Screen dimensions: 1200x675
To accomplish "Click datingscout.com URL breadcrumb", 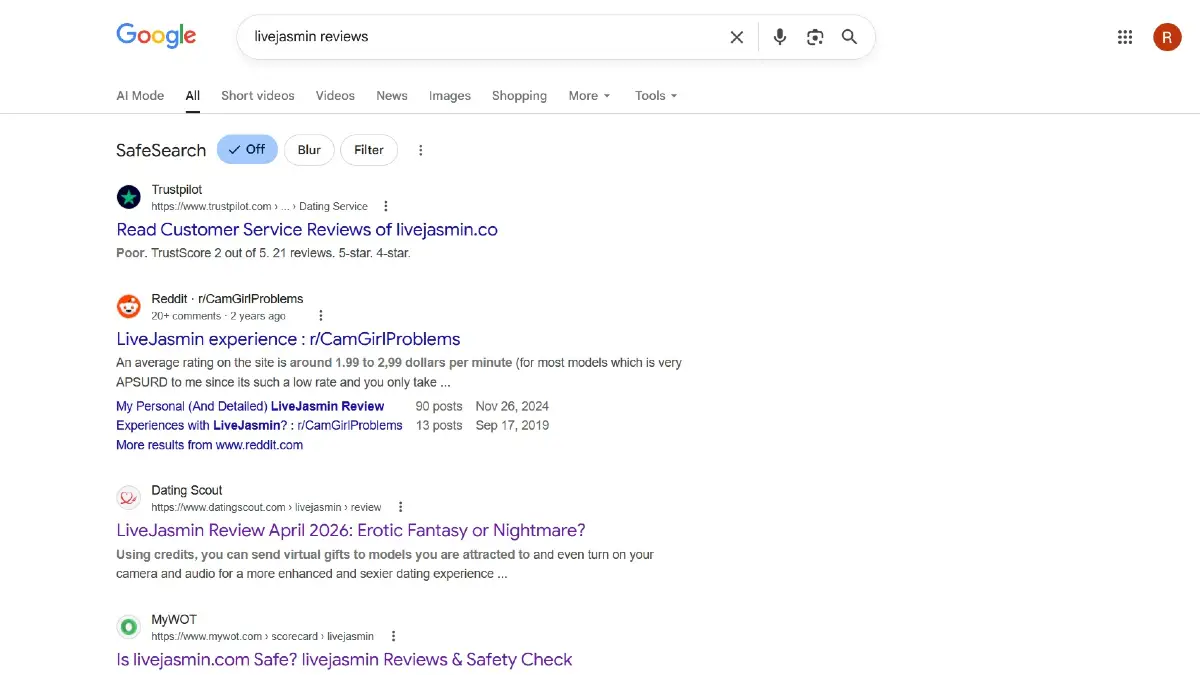I will point(267,508).
